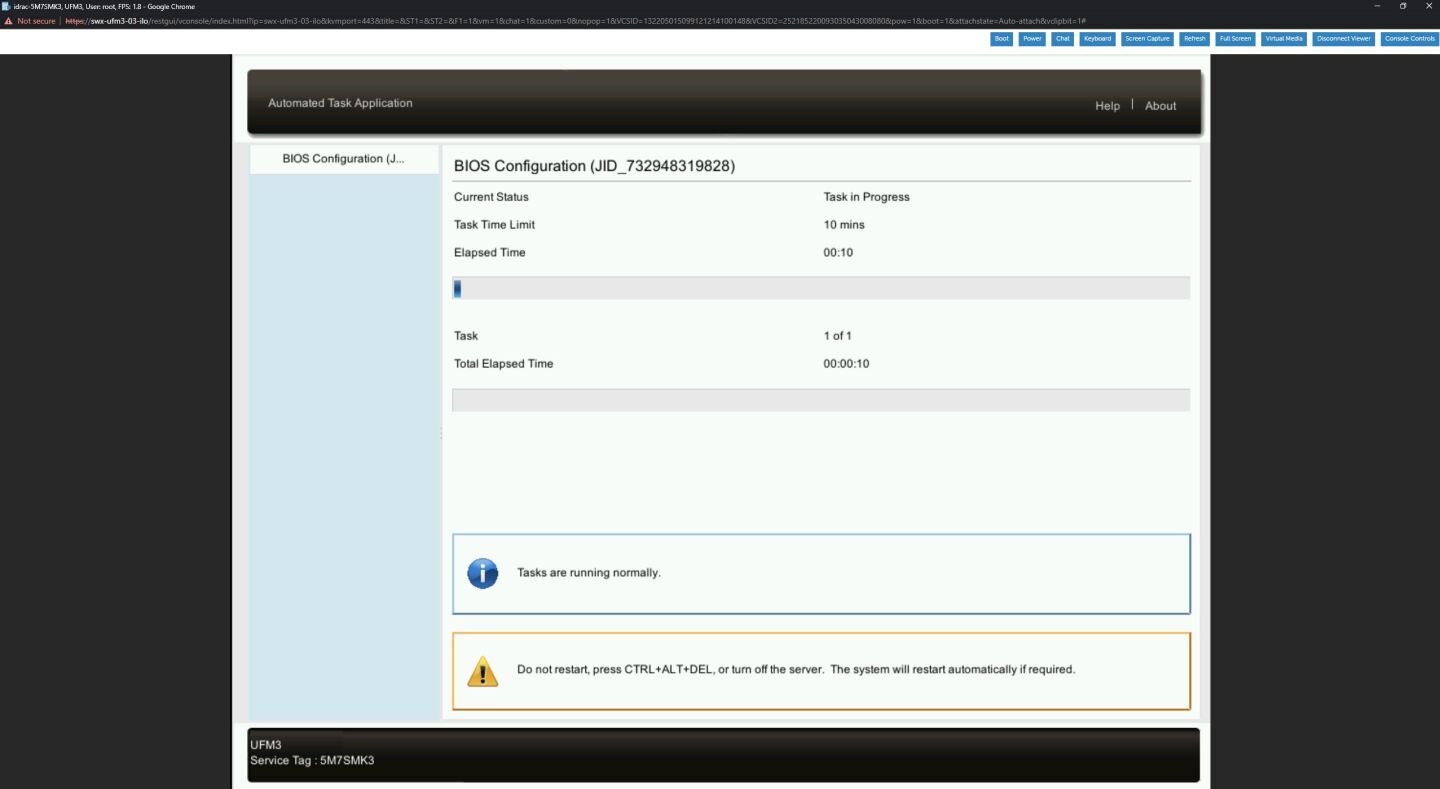Click the blue information icon

[x=483, y=573]
